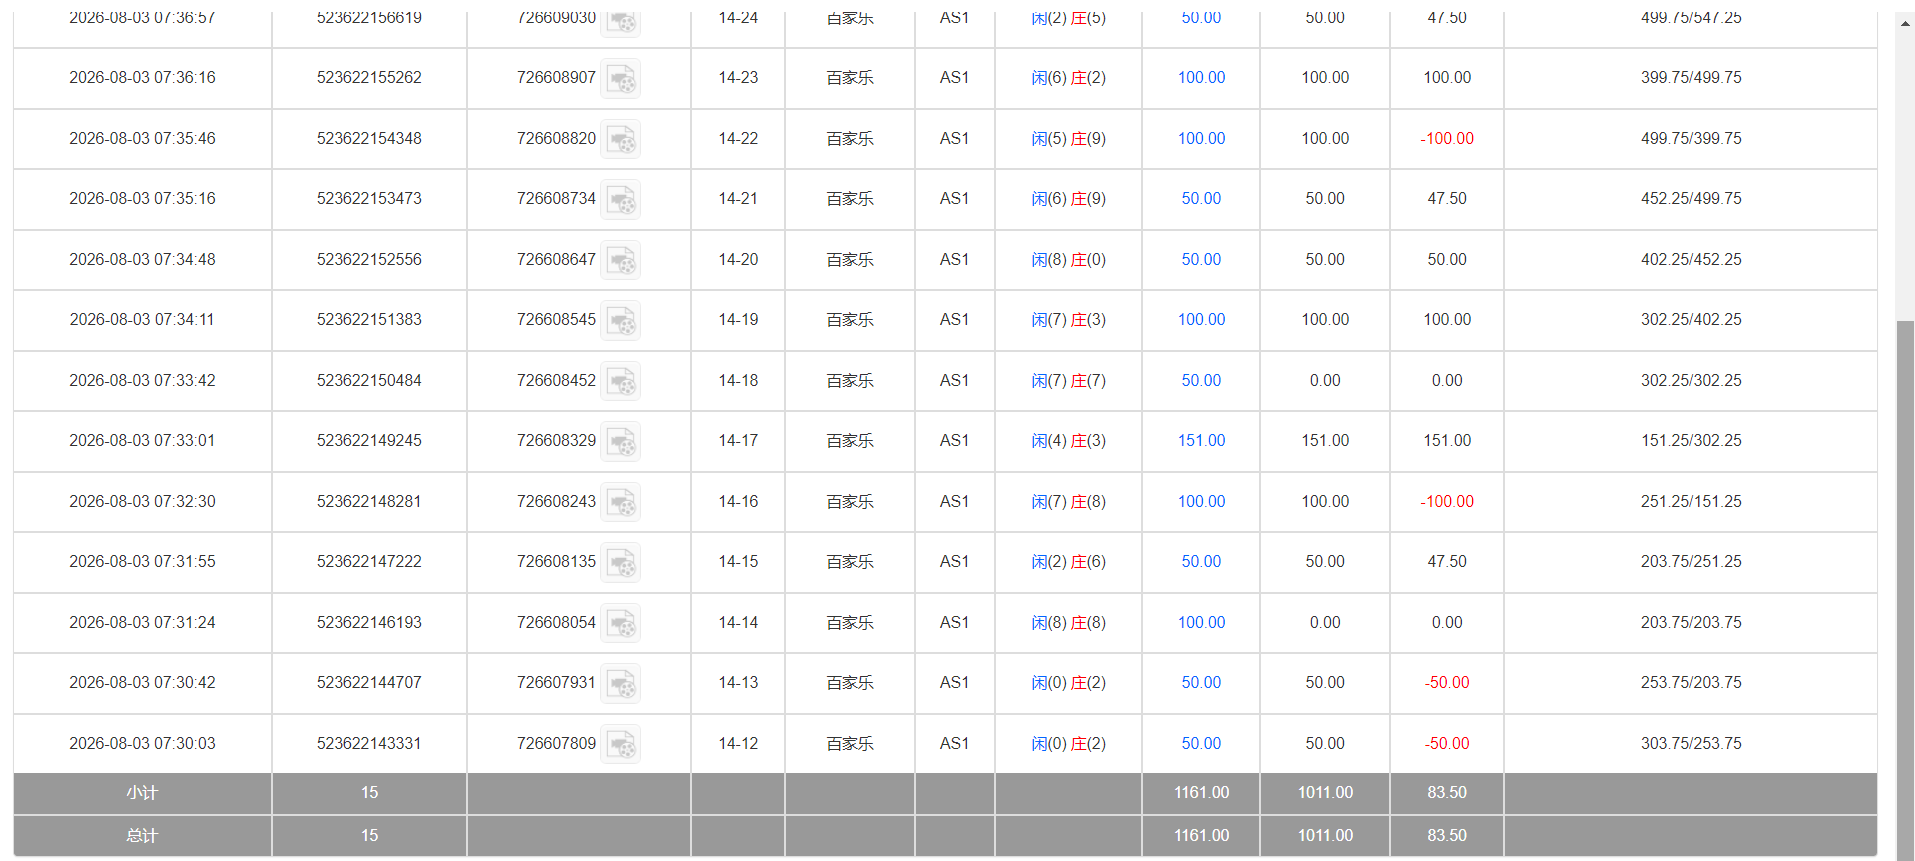
Task: Open video replay icon for round 726608329
Action: pos(621,441)
